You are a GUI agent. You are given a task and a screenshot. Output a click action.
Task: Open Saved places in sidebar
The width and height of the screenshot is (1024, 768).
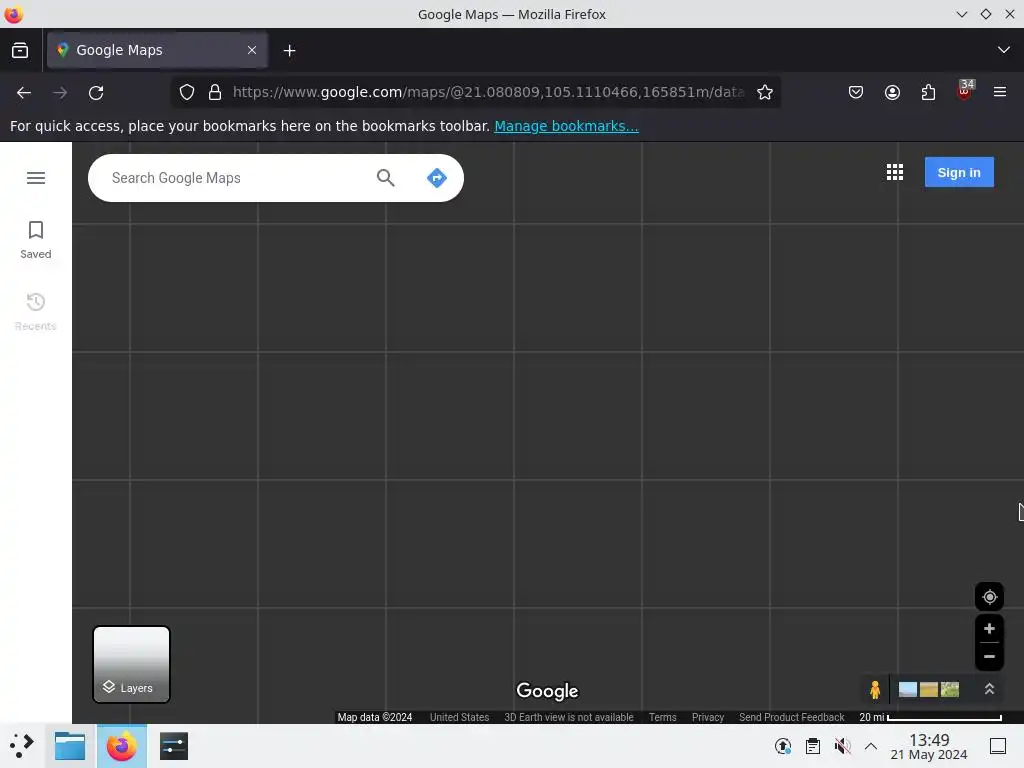(x=36, y=240)
